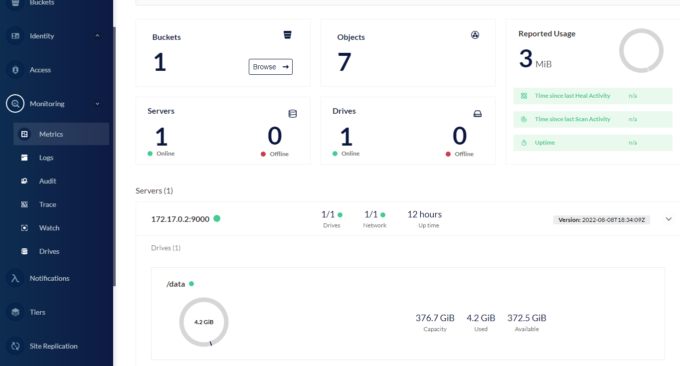The width and height of the screenshot is (680, 366).
Task: Click the Browse buckets button
Action: pyautogui.click(x=271, y=67)
